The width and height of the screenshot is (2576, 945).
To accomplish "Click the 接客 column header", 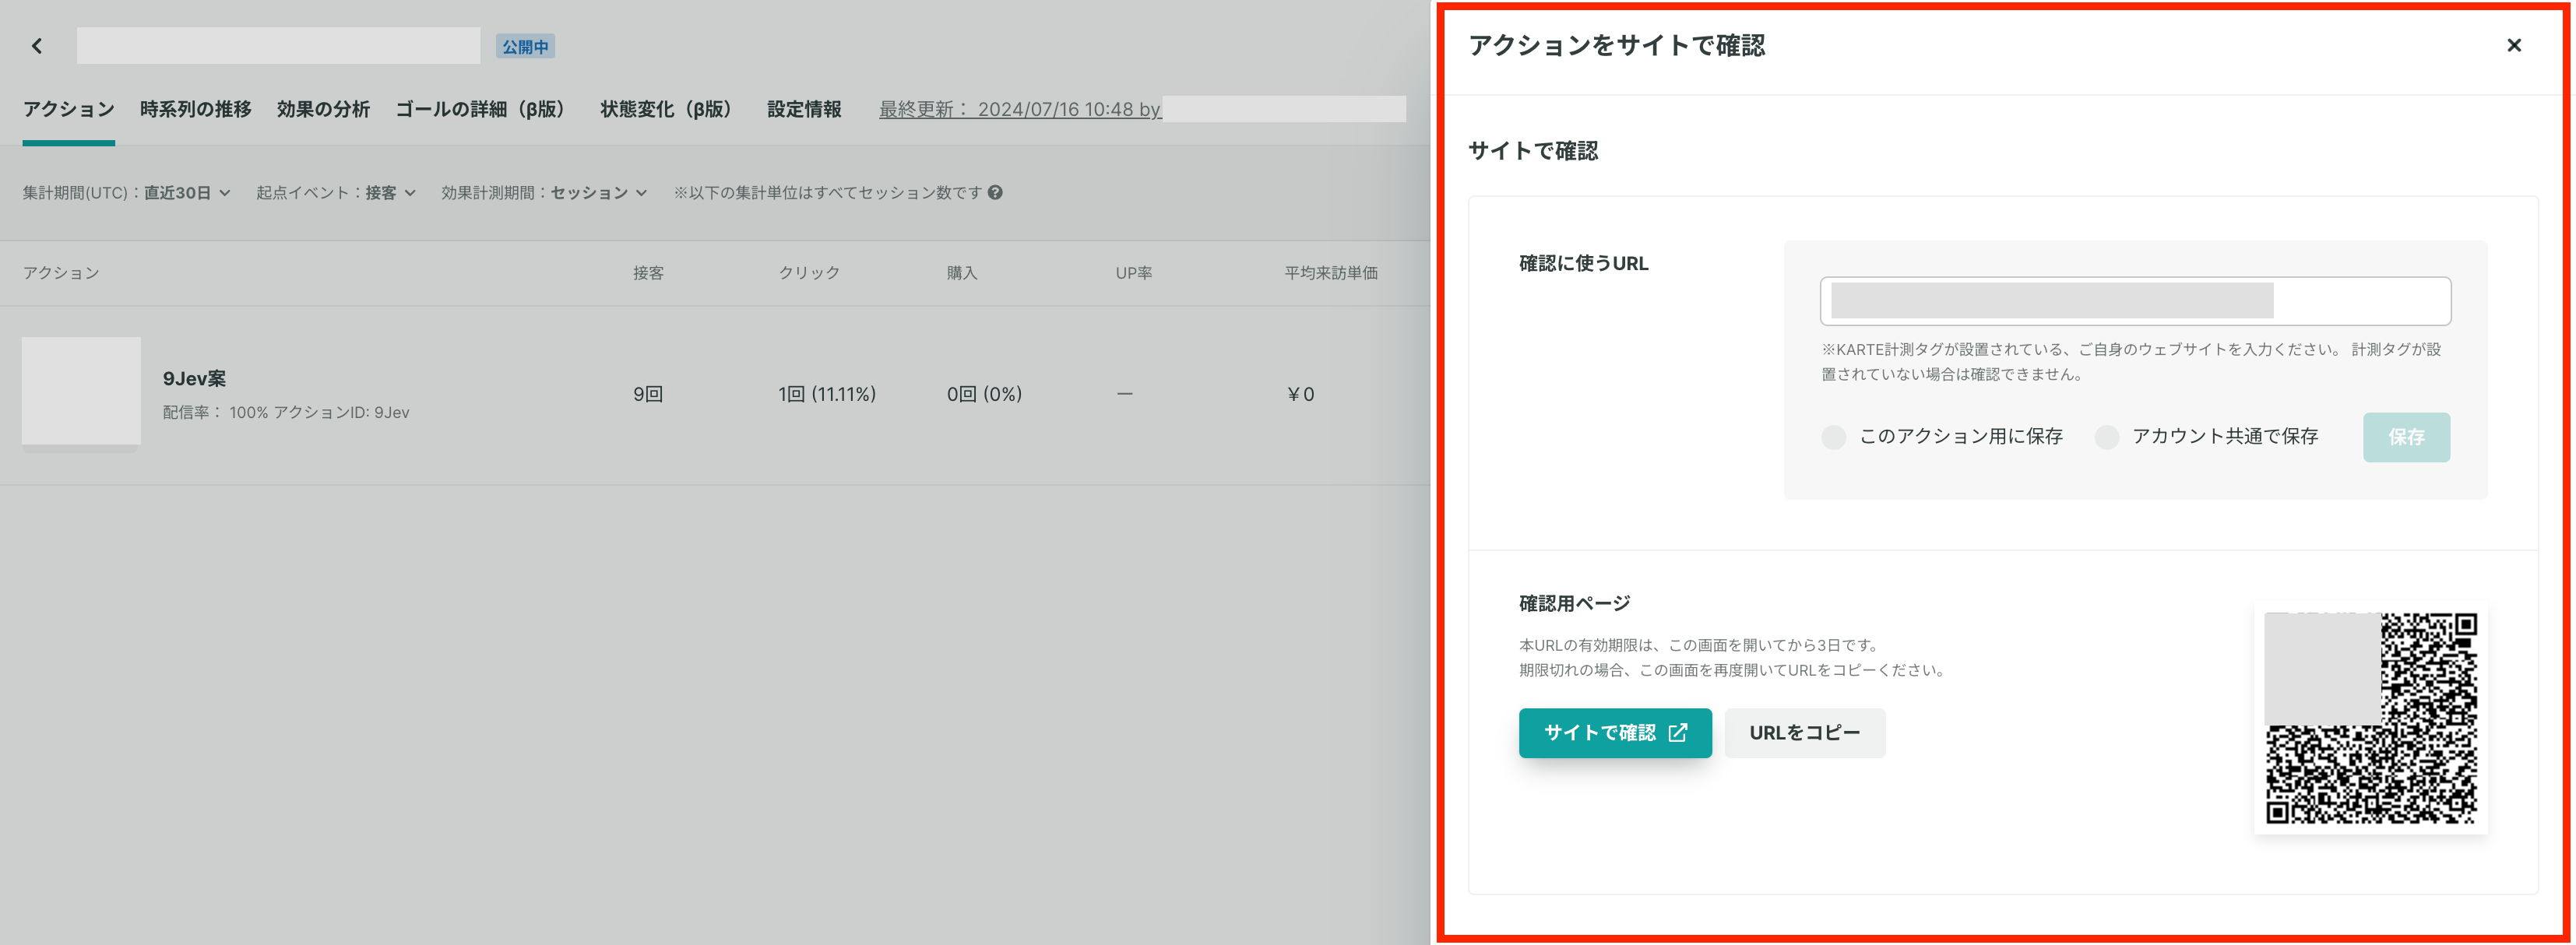I will click(x=648, y=272).
